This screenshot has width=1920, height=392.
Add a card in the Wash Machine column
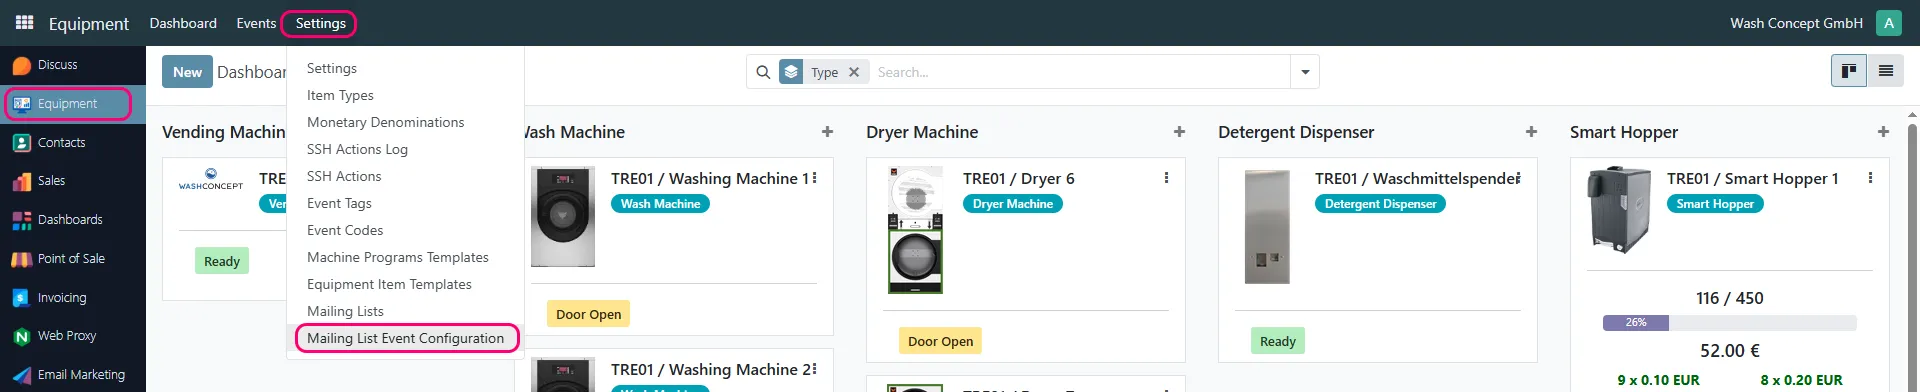(x=827, y=132)
